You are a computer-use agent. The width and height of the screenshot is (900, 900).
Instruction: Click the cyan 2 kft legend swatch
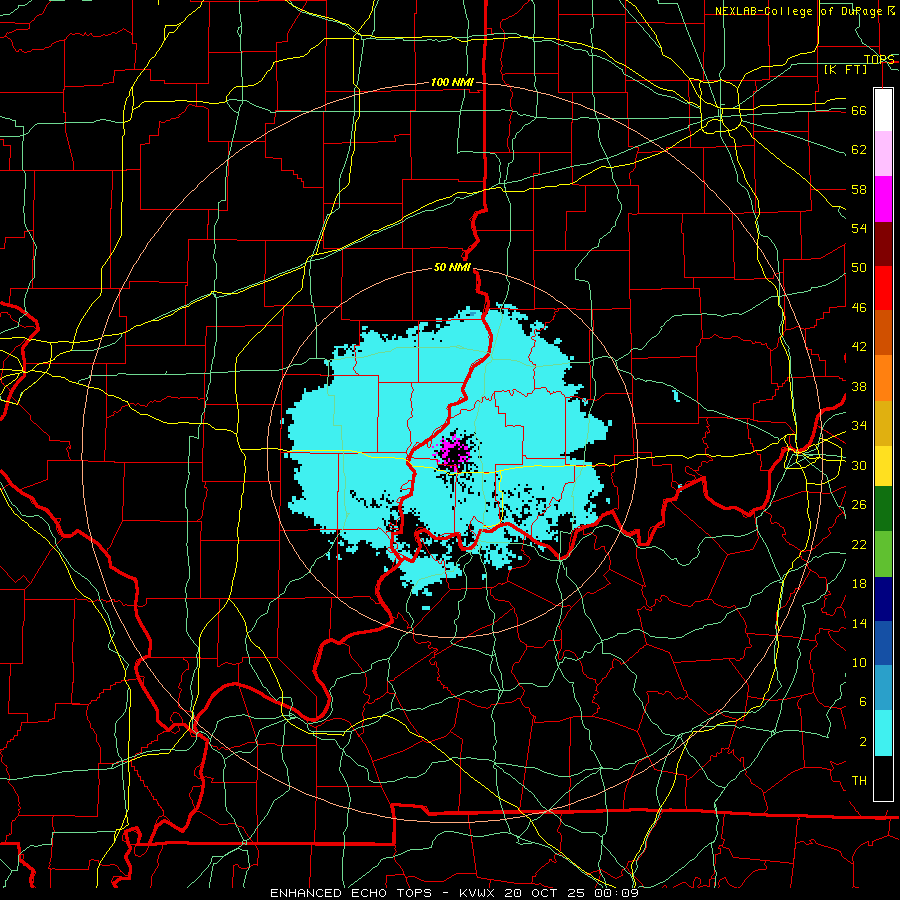click(883, 733)
